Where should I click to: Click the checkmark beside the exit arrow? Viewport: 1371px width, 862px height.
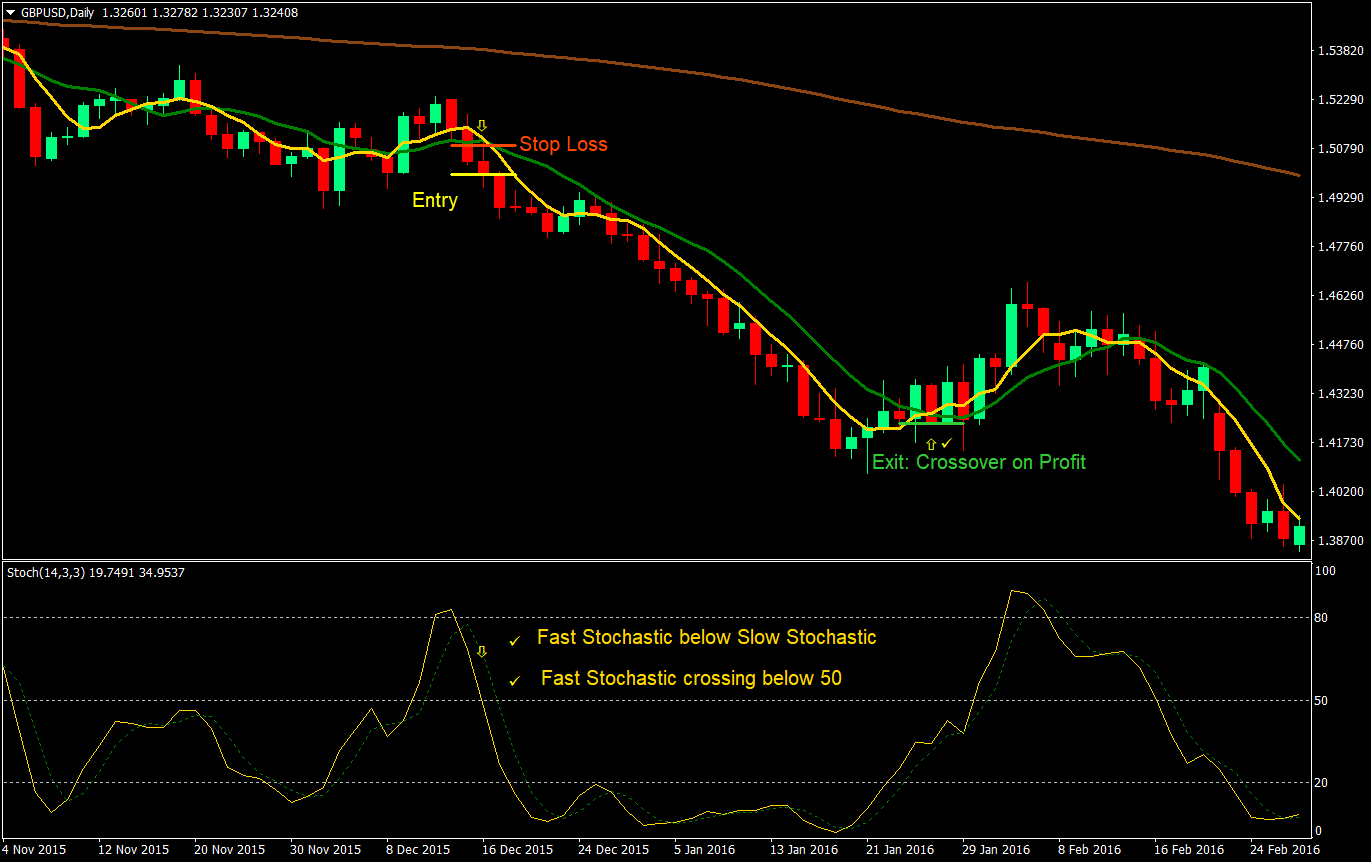(x=947, y=443)
